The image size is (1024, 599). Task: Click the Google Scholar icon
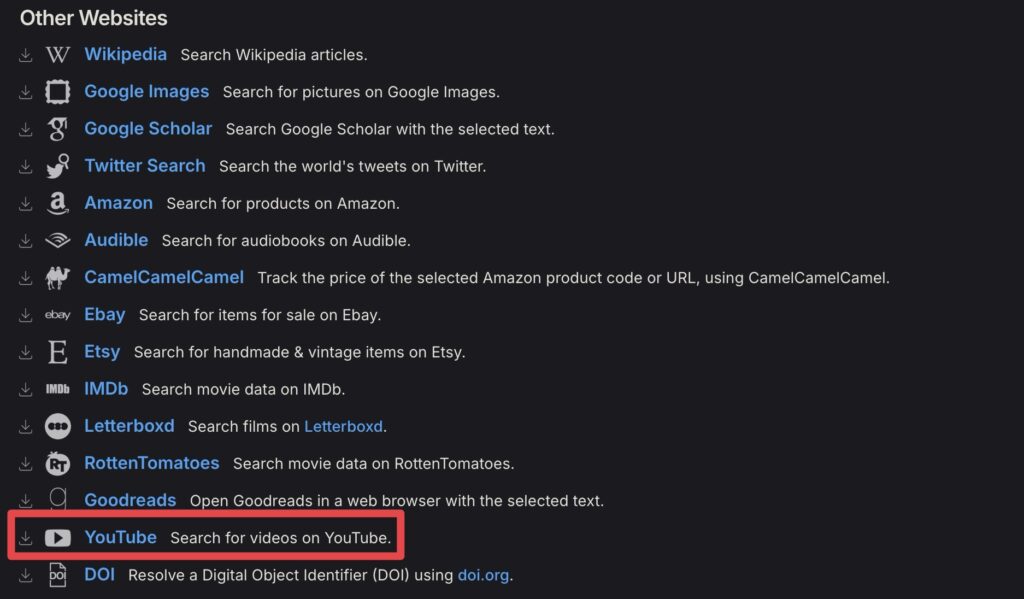(58, 129)
